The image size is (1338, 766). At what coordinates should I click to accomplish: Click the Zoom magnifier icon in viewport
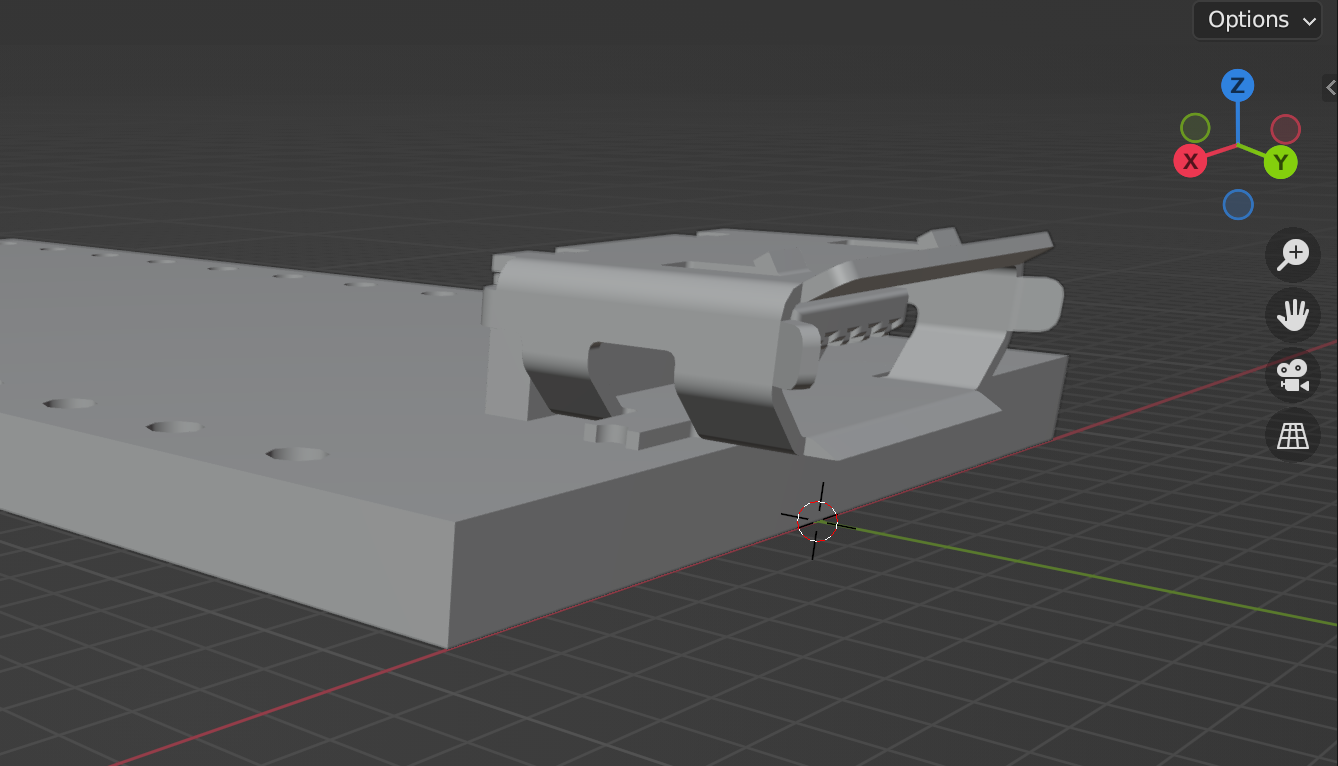tap(1292, 254)
